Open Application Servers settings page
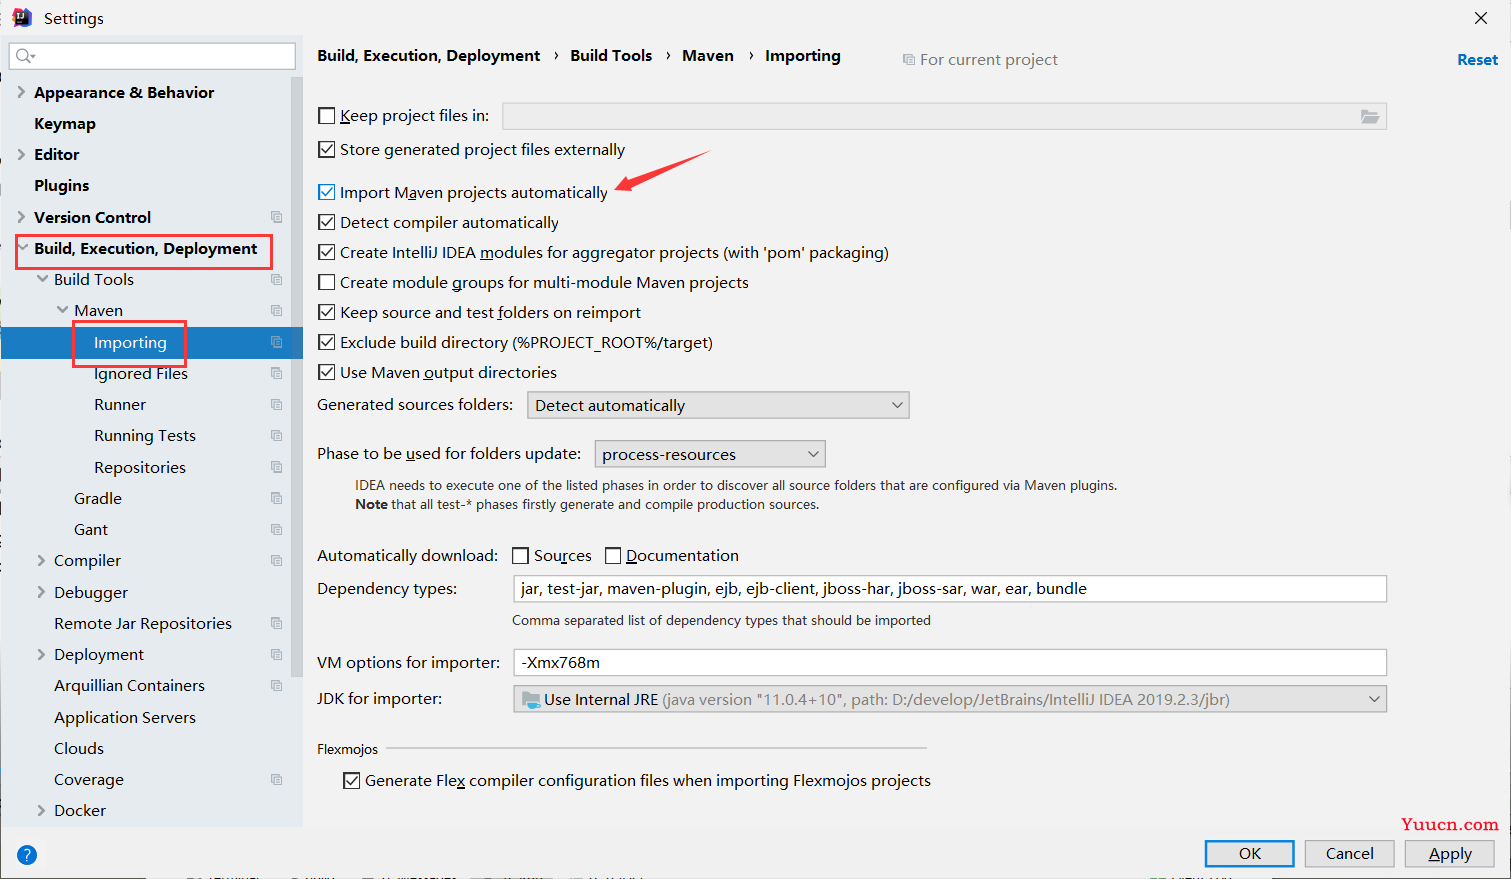 [x=125, y=718]
